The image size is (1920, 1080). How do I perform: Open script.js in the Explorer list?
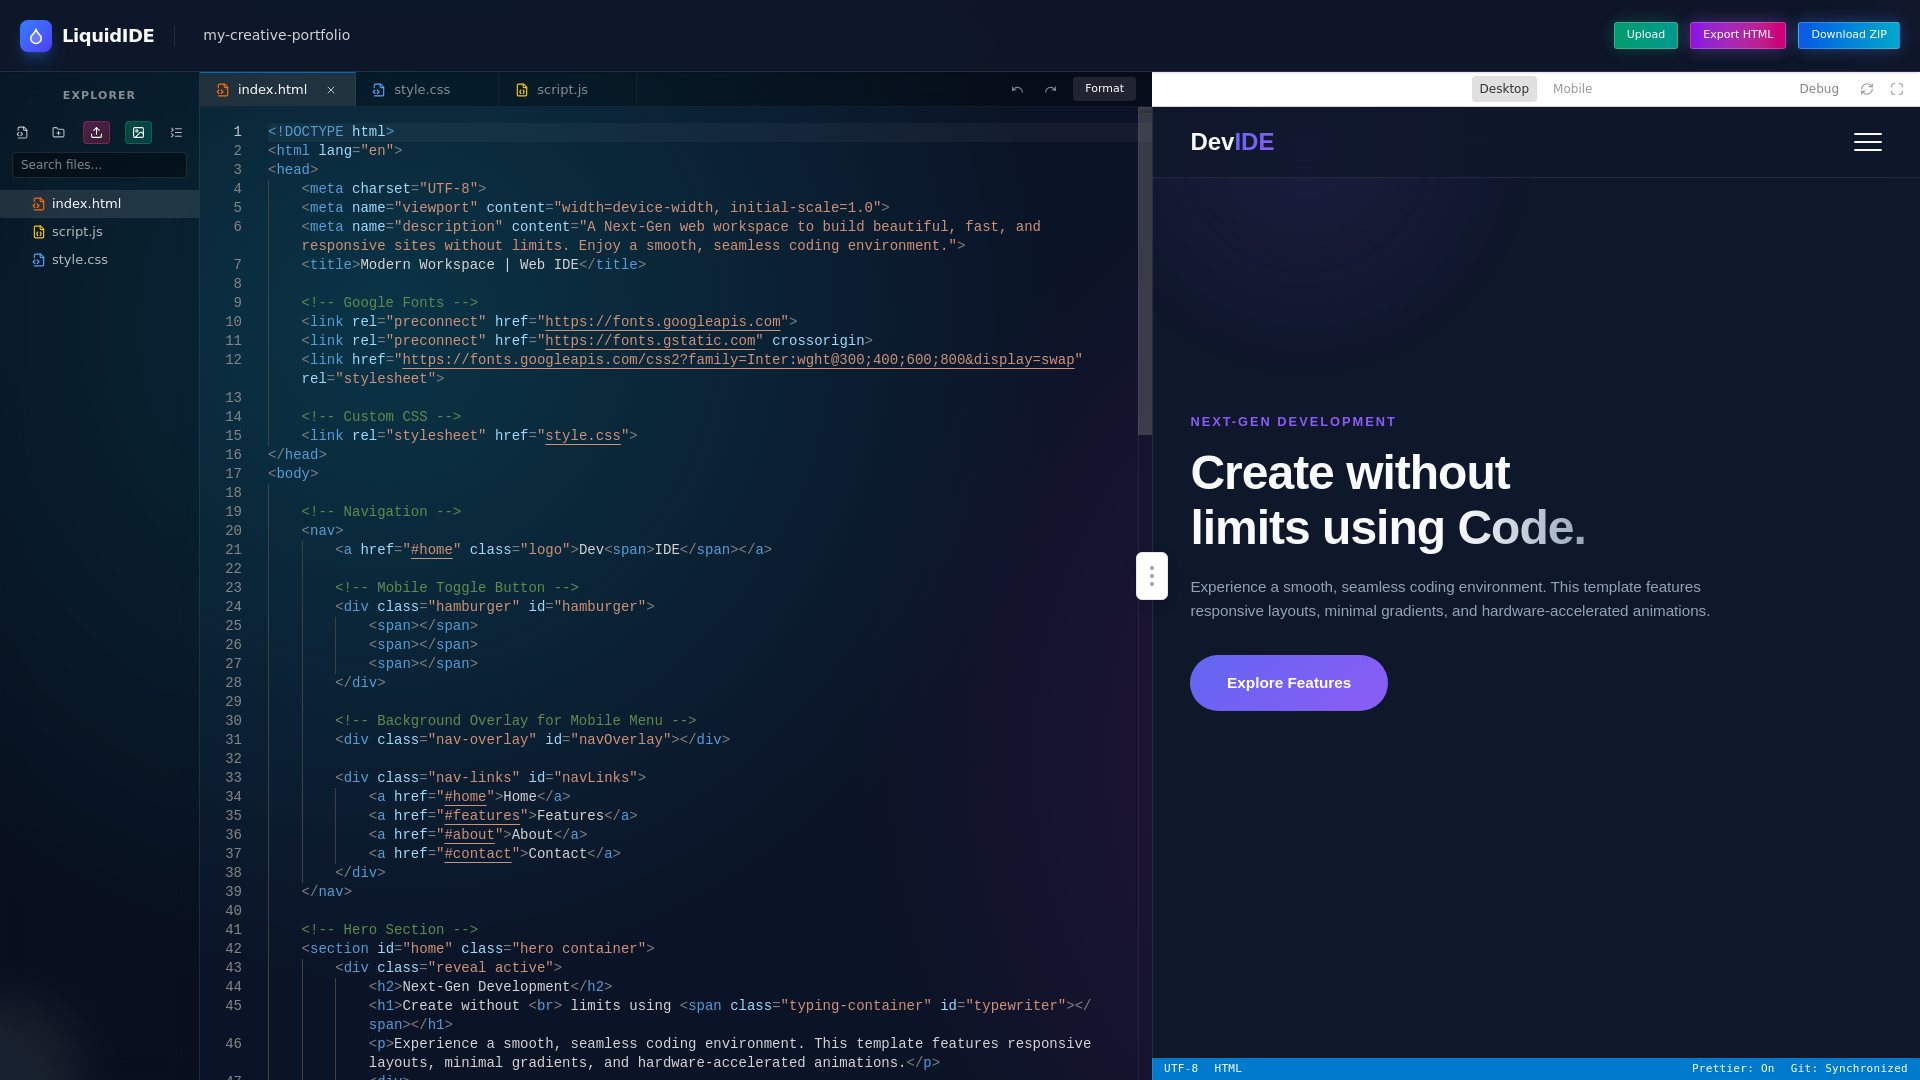click(99, 232)
